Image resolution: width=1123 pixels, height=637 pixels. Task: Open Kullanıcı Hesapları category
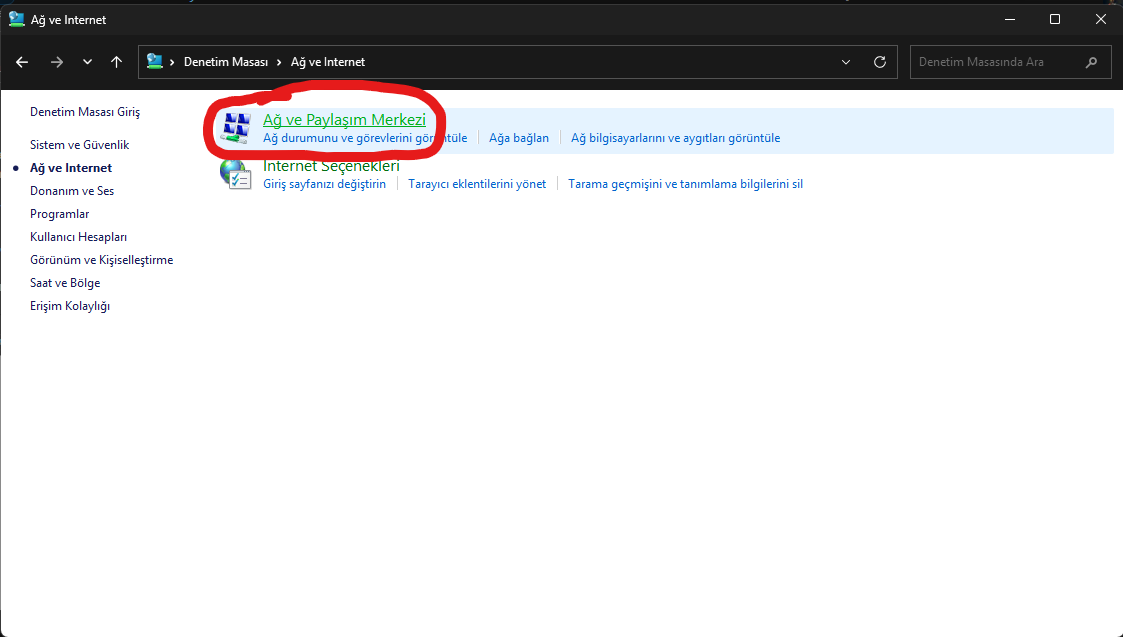pos(78,236)
